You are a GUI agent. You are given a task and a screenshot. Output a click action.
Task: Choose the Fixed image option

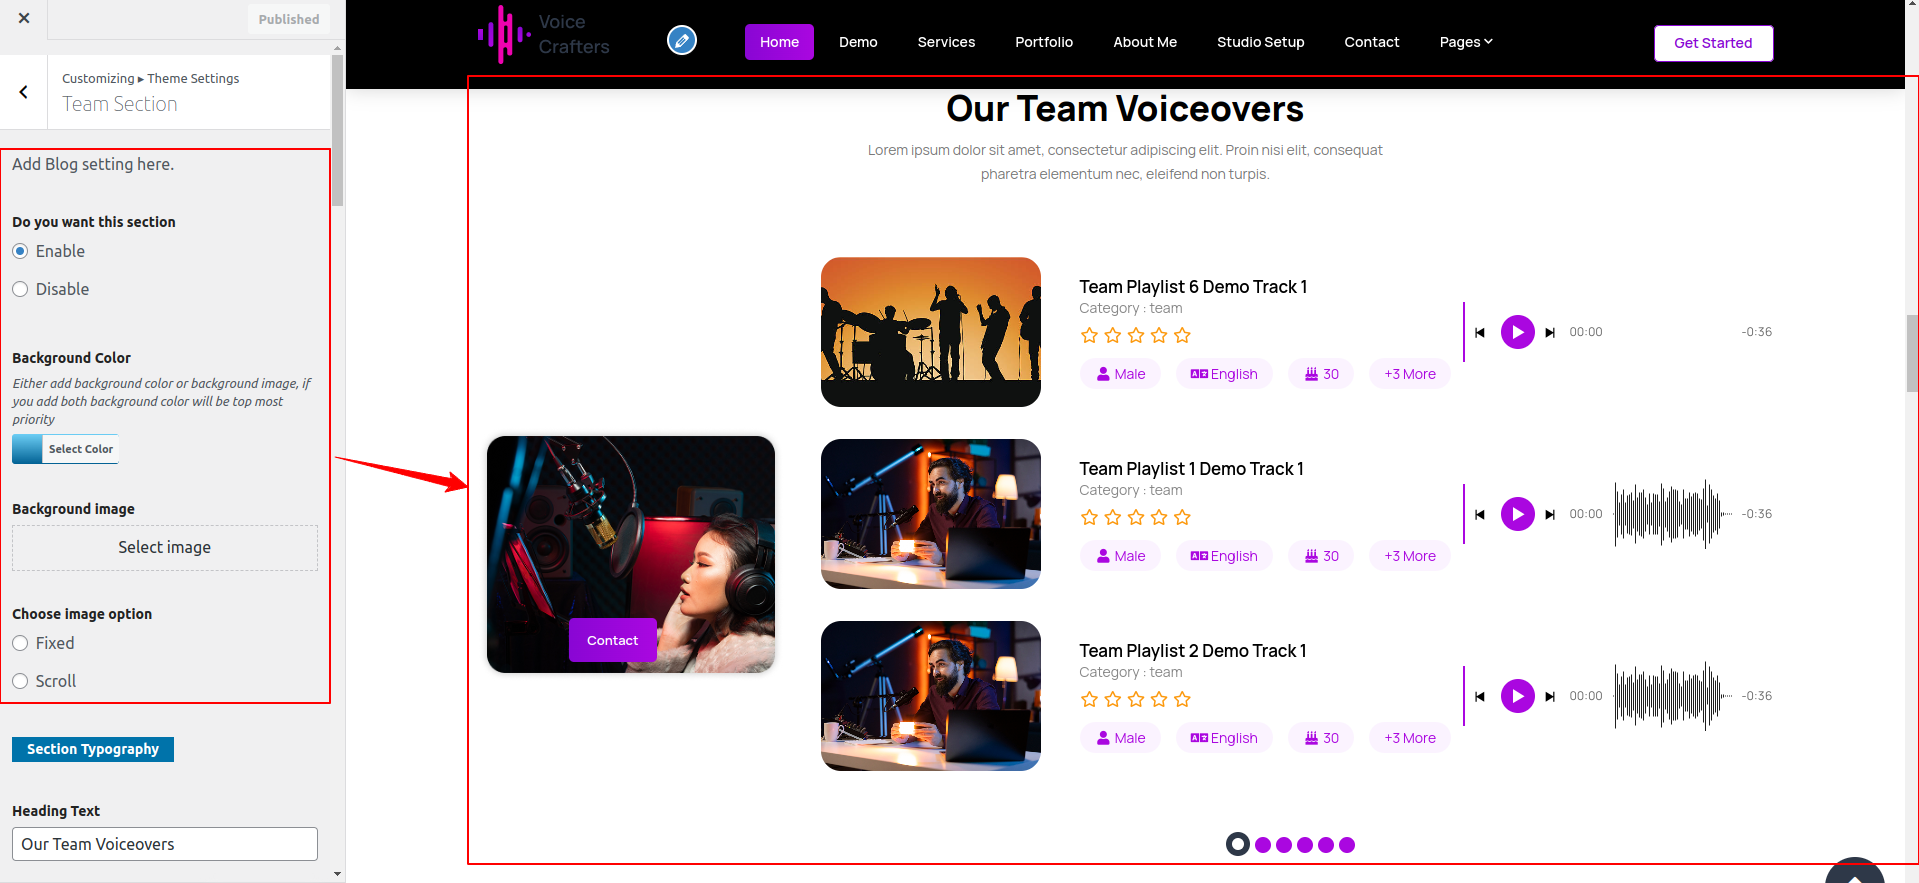20,643
